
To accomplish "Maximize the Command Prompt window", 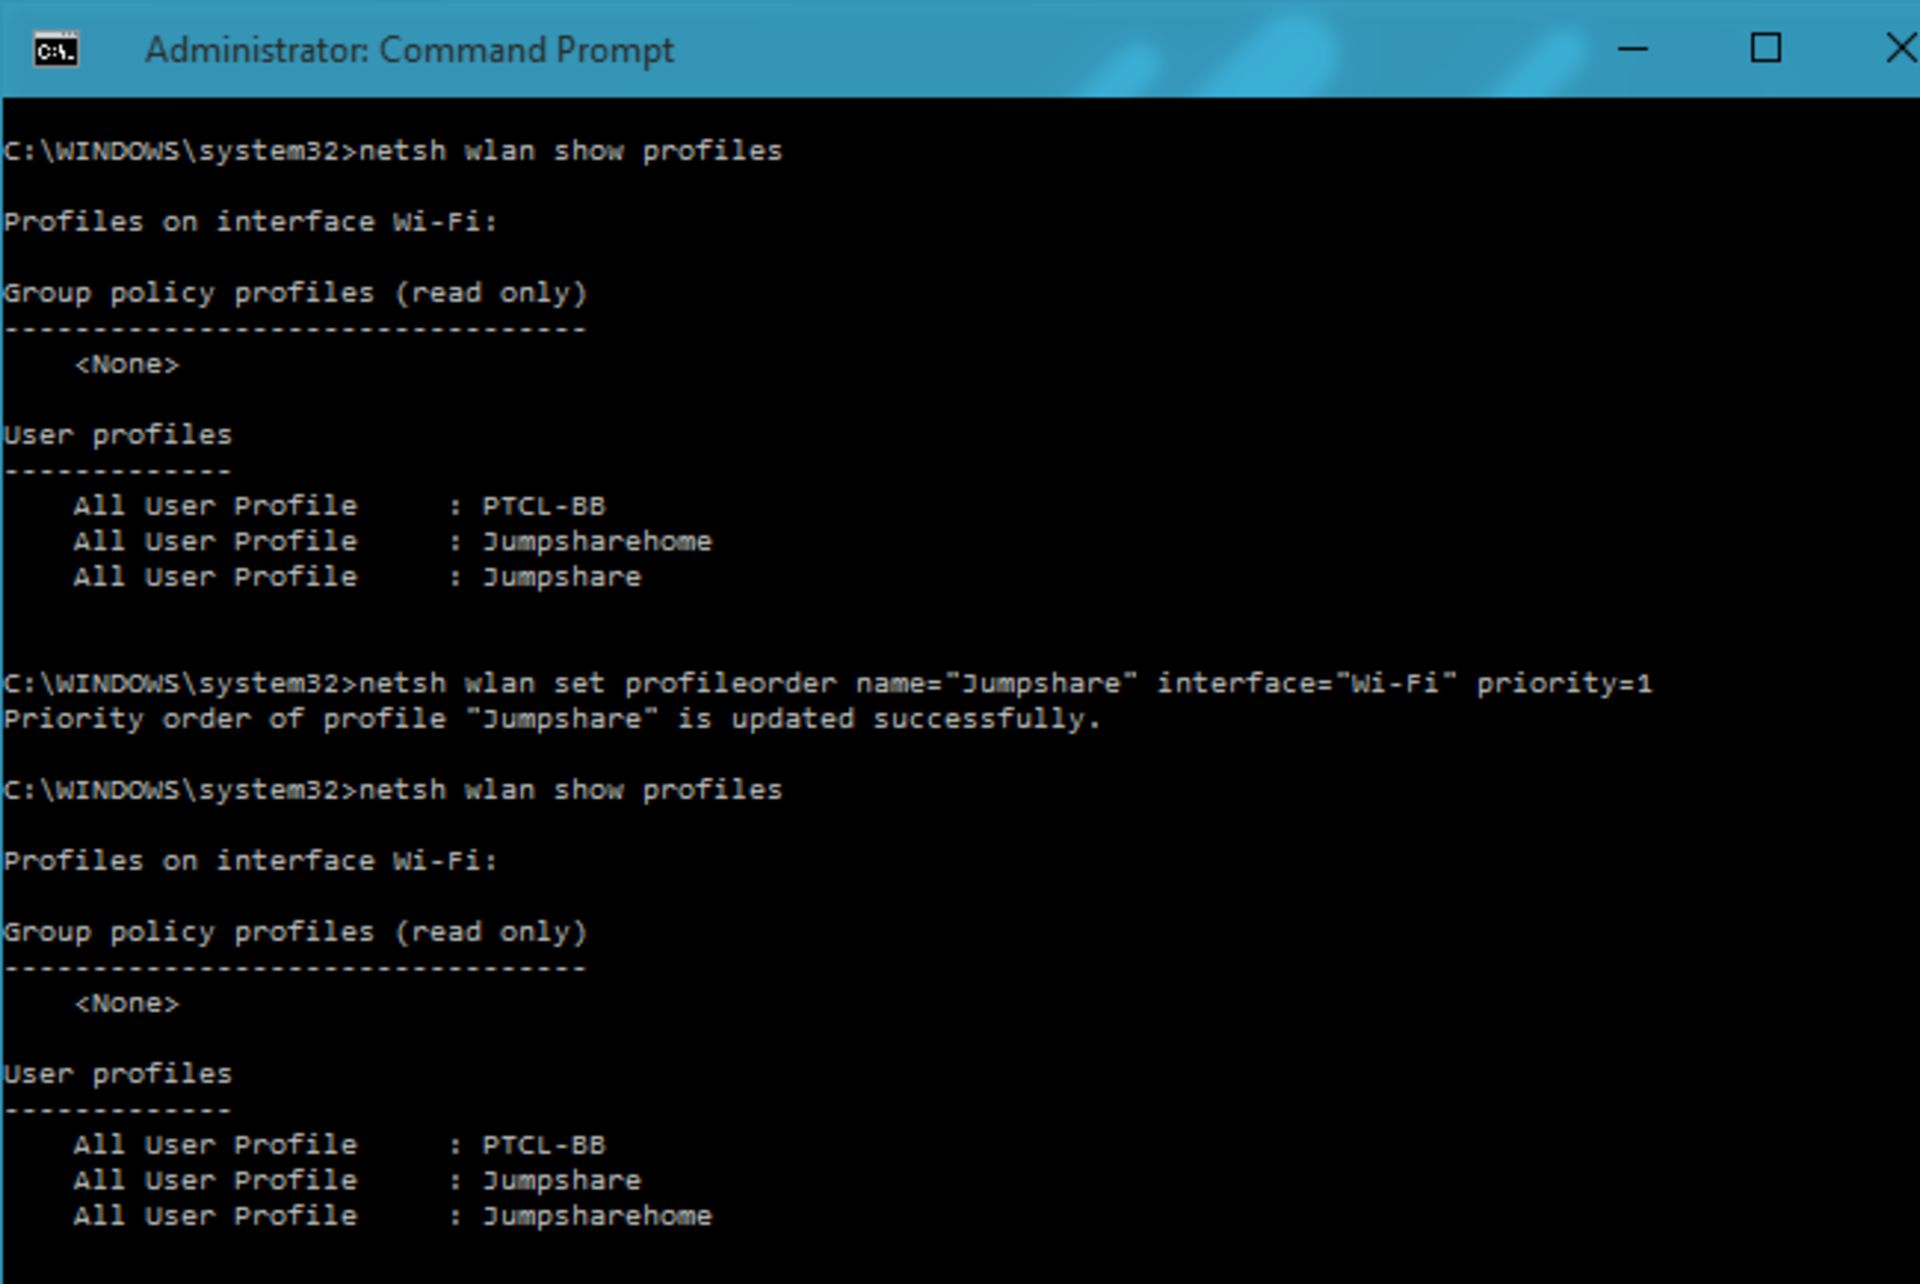I will 1765,47.
